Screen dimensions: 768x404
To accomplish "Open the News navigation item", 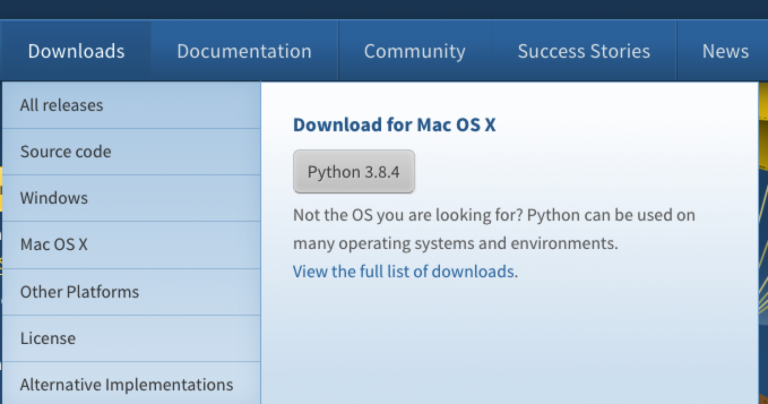I will click(x=725, y=51).
